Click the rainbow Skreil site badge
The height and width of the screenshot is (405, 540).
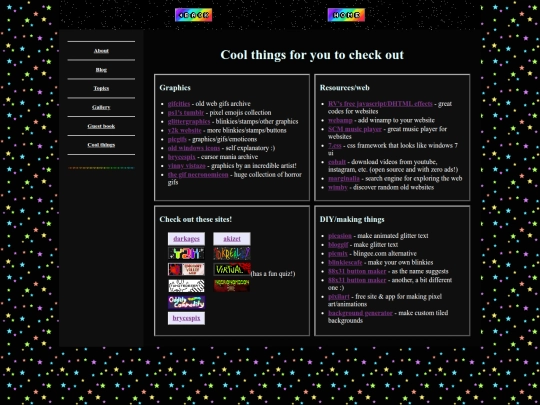tap(232, 253)
